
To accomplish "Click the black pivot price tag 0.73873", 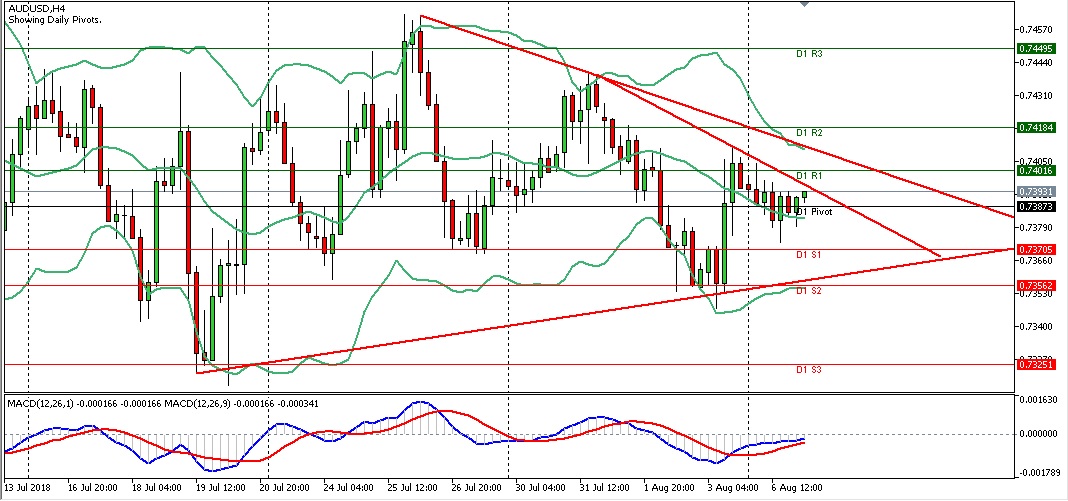I will (x=1036, y=206).
